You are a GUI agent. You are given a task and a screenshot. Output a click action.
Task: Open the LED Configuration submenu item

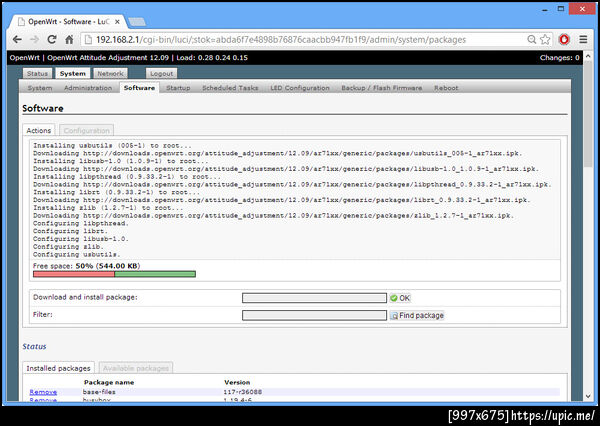300,88
